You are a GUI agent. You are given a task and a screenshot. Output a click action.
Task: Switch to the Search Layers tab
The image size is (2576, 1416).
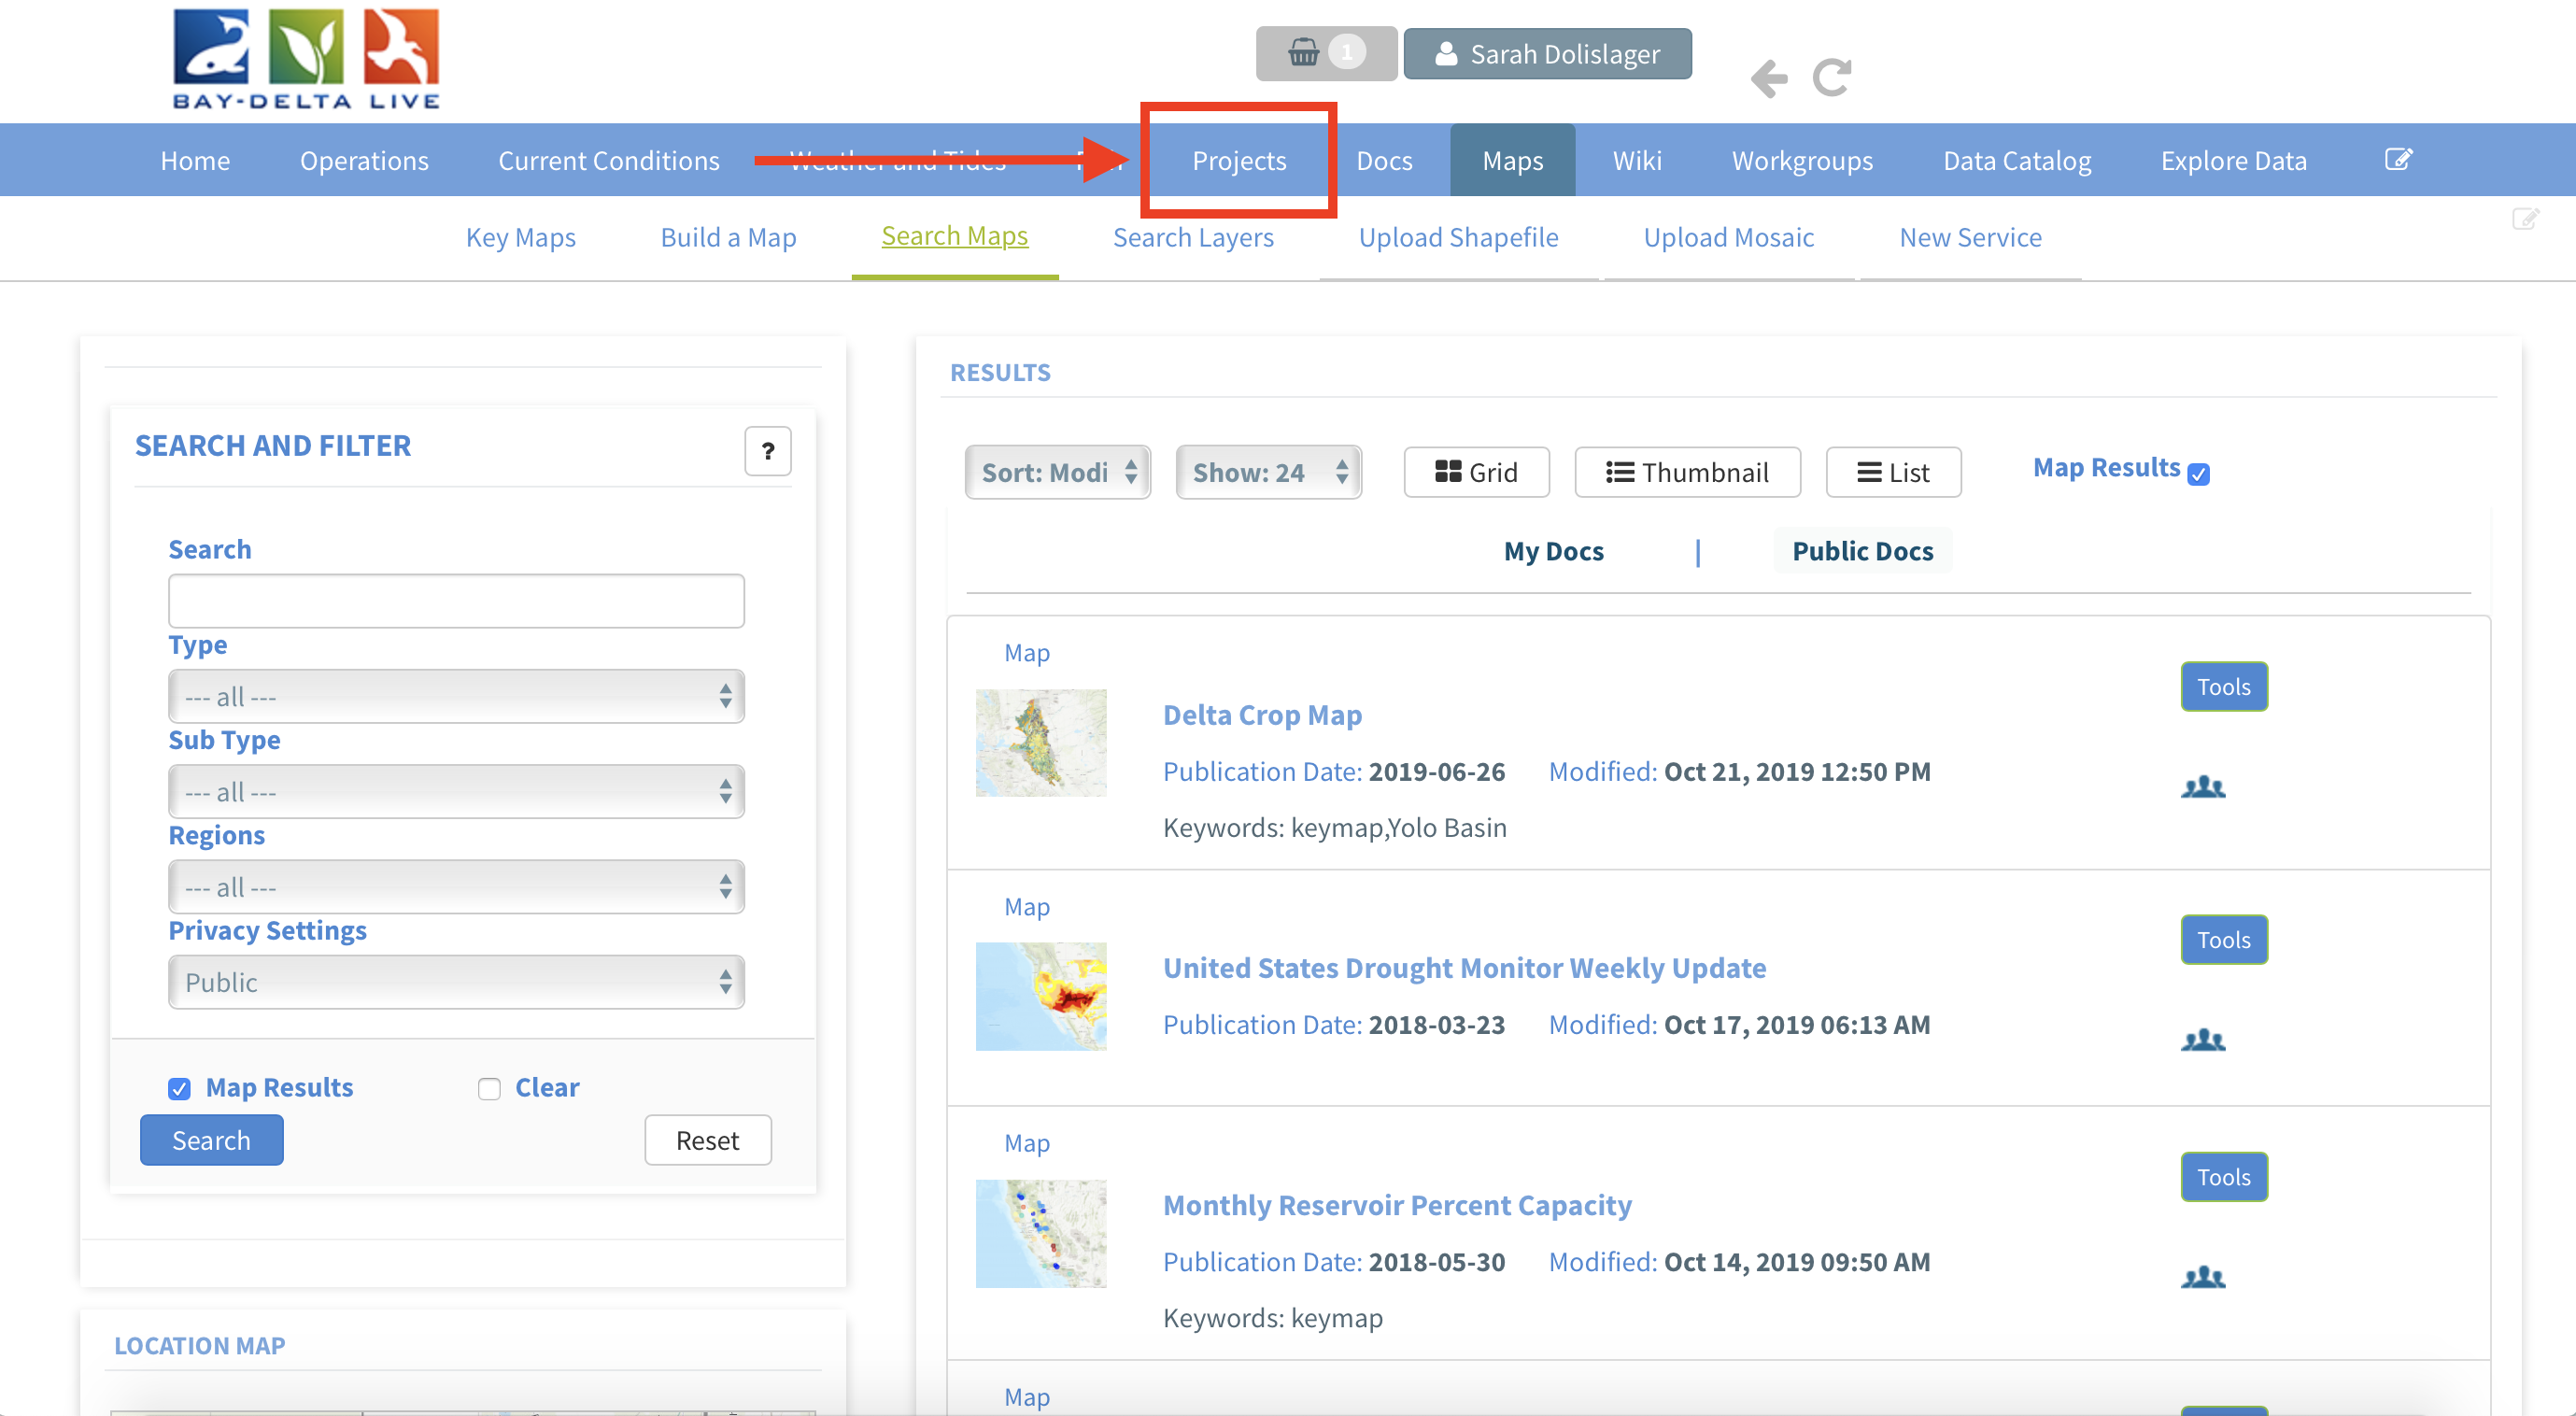point(1192,237)
